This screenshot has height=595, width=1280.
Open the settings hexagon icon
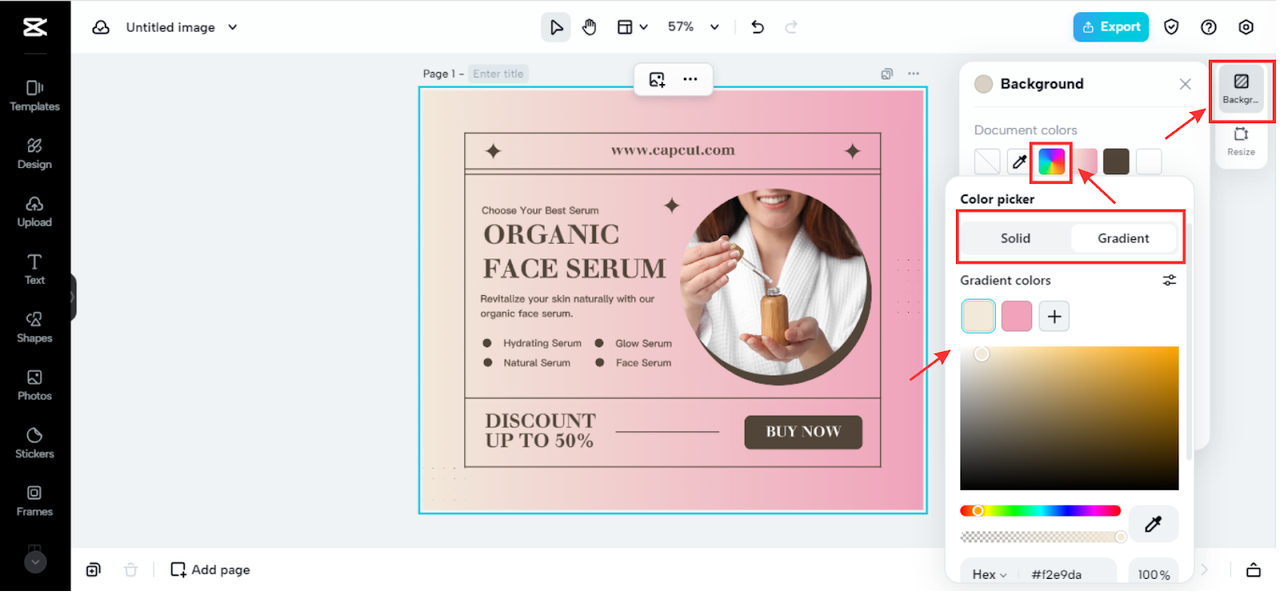1246,27
